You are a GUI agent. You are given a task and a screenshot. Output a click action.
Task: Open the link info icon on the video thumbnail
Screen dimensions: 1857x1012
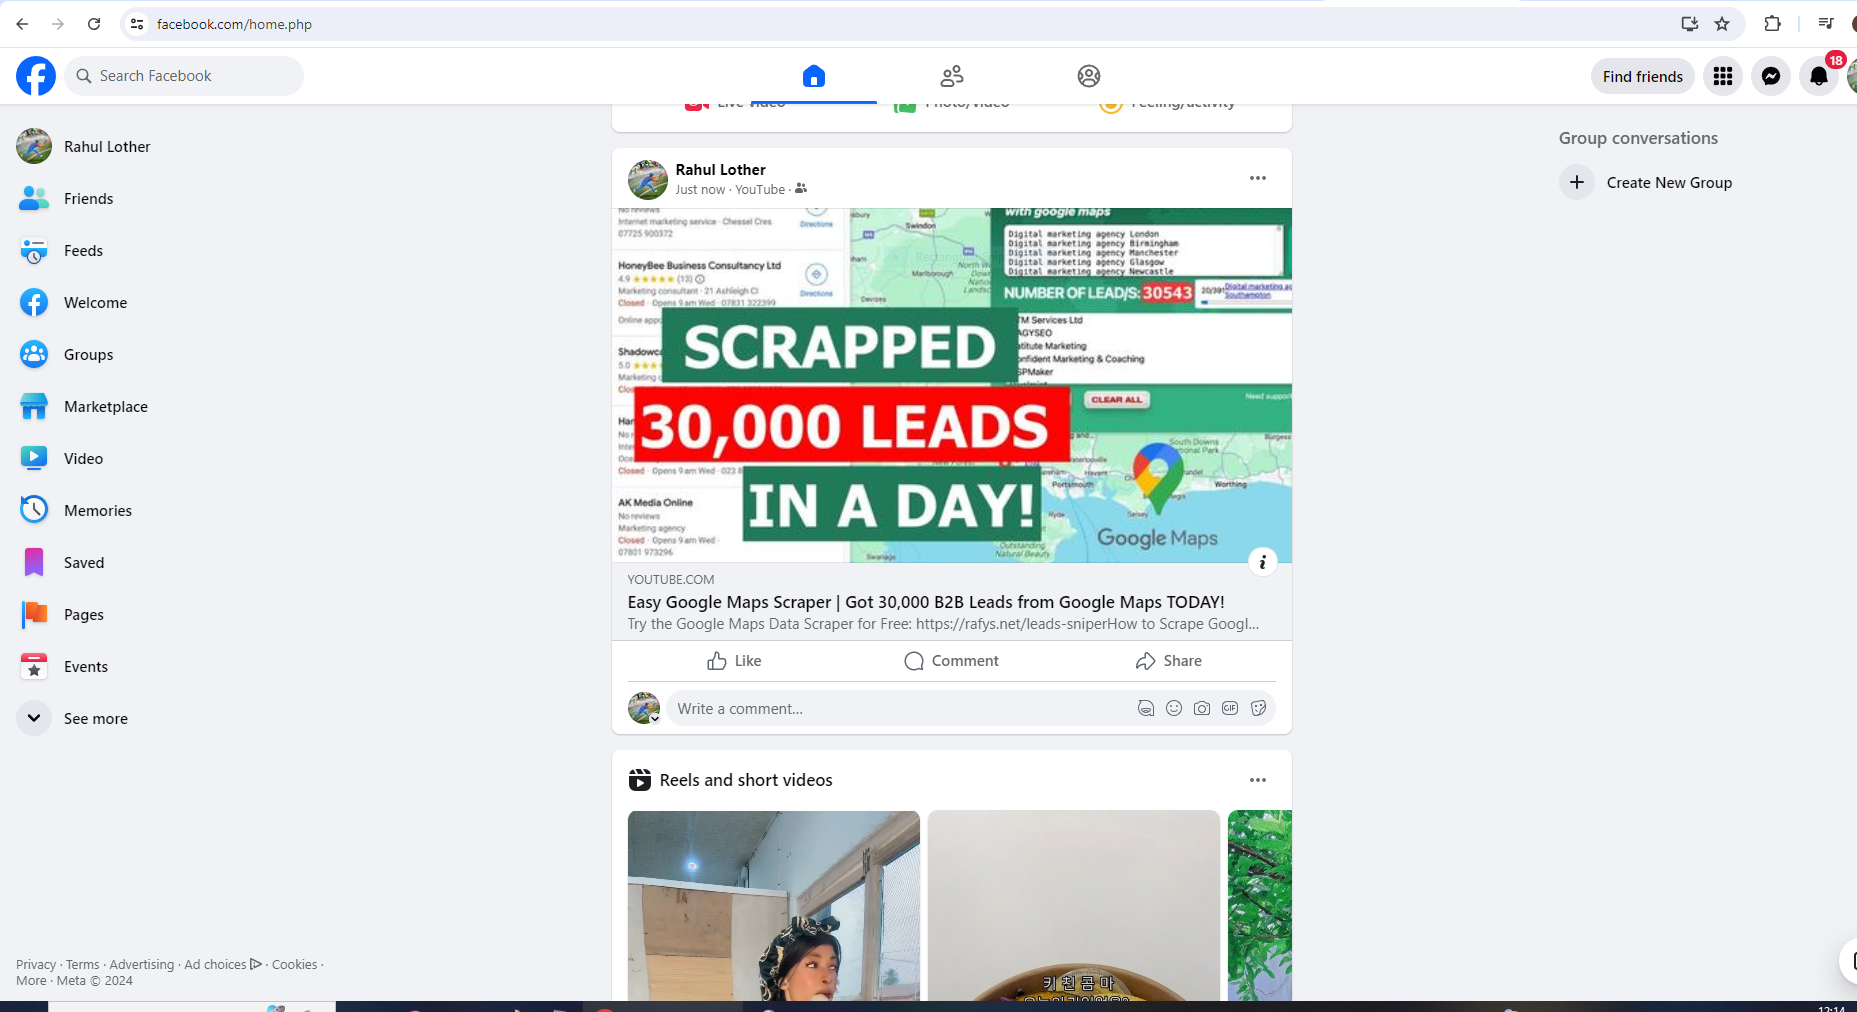coord(1263,562)
